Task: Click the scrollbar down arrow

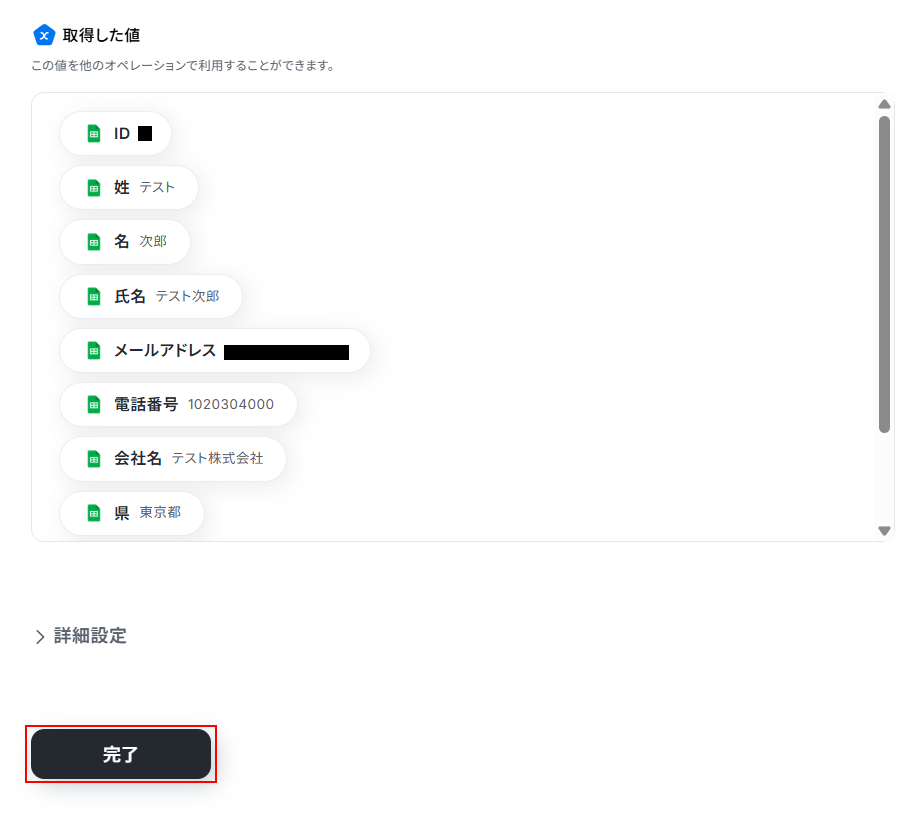Action: click(x=884, y=531)
